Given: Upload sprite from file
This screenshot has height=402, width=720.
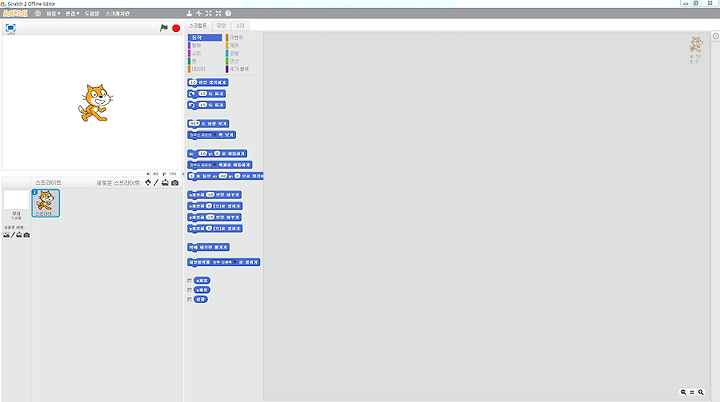Looking at the screenshot, I should click(x=165, y=183).
